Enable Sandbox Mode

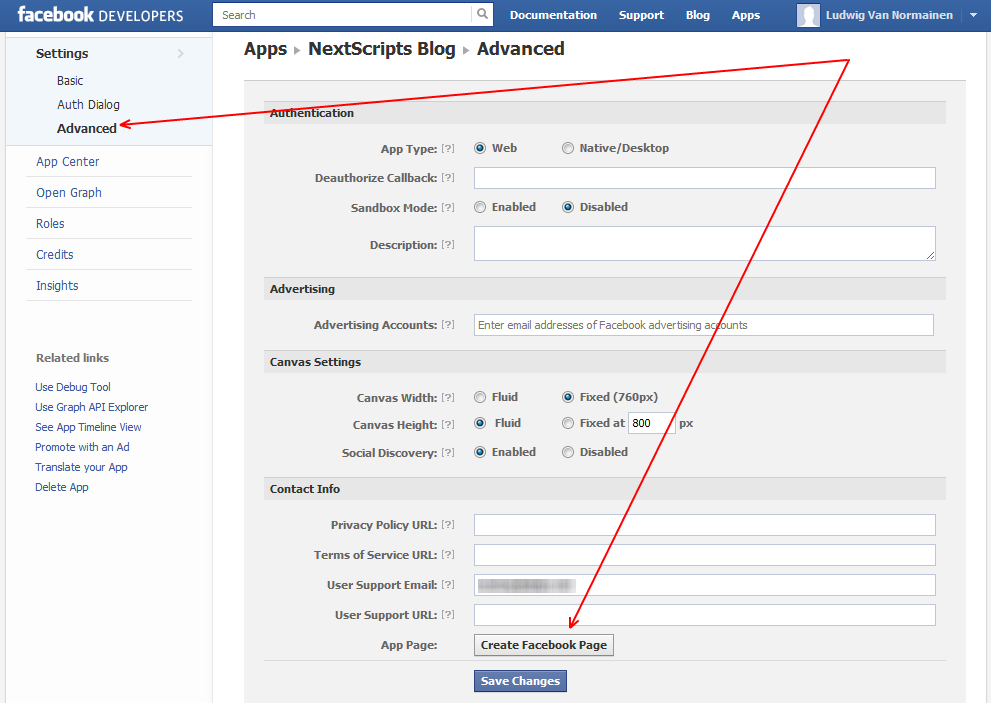480,207
